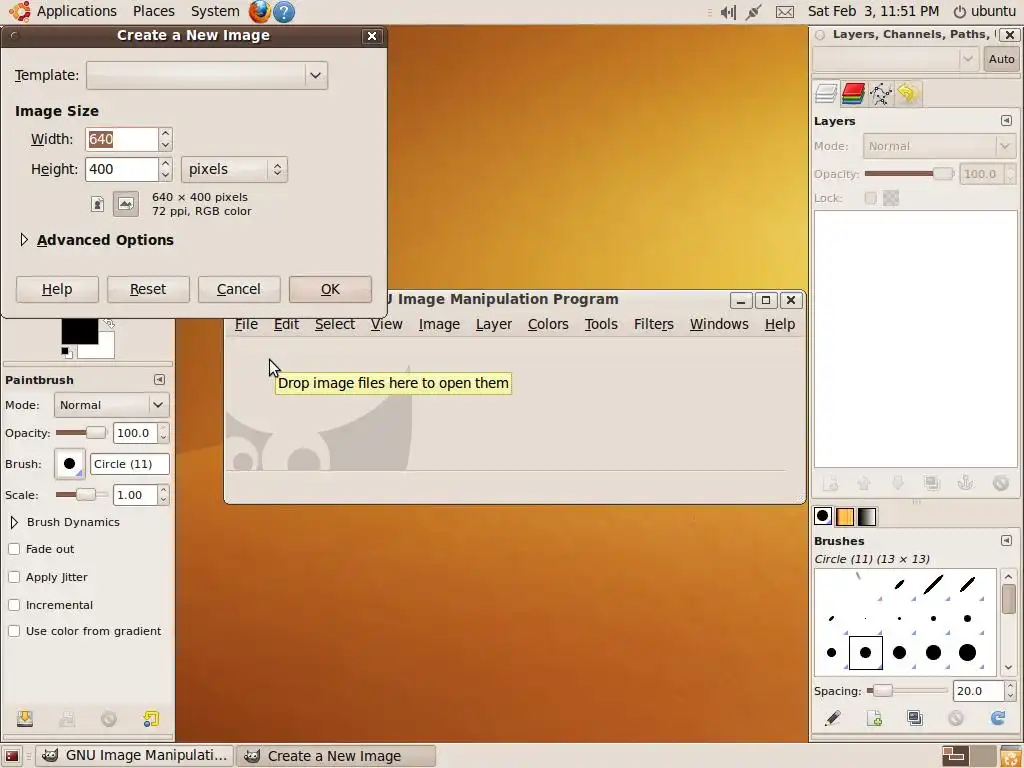Click the brush preview icon in Paintbrush options
The image size is (1024, 768).
tap(69, 464)
